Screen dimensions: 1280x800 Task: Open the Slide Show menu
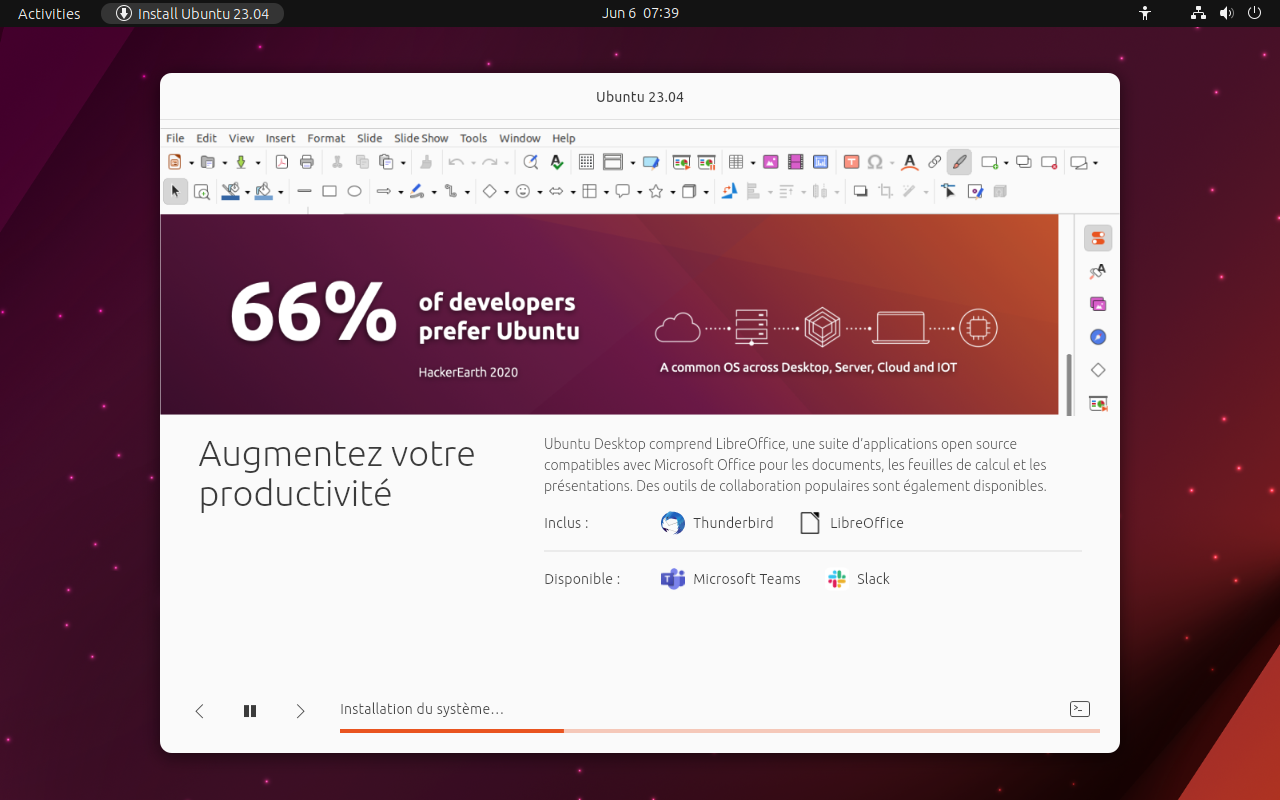pos(421,138)
